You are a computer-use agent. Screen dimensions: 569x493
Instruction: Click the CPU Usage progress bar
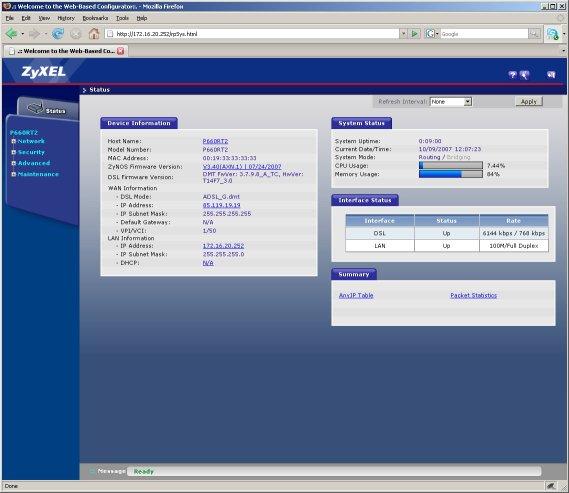pyautogui.click(x=451, y=165)
